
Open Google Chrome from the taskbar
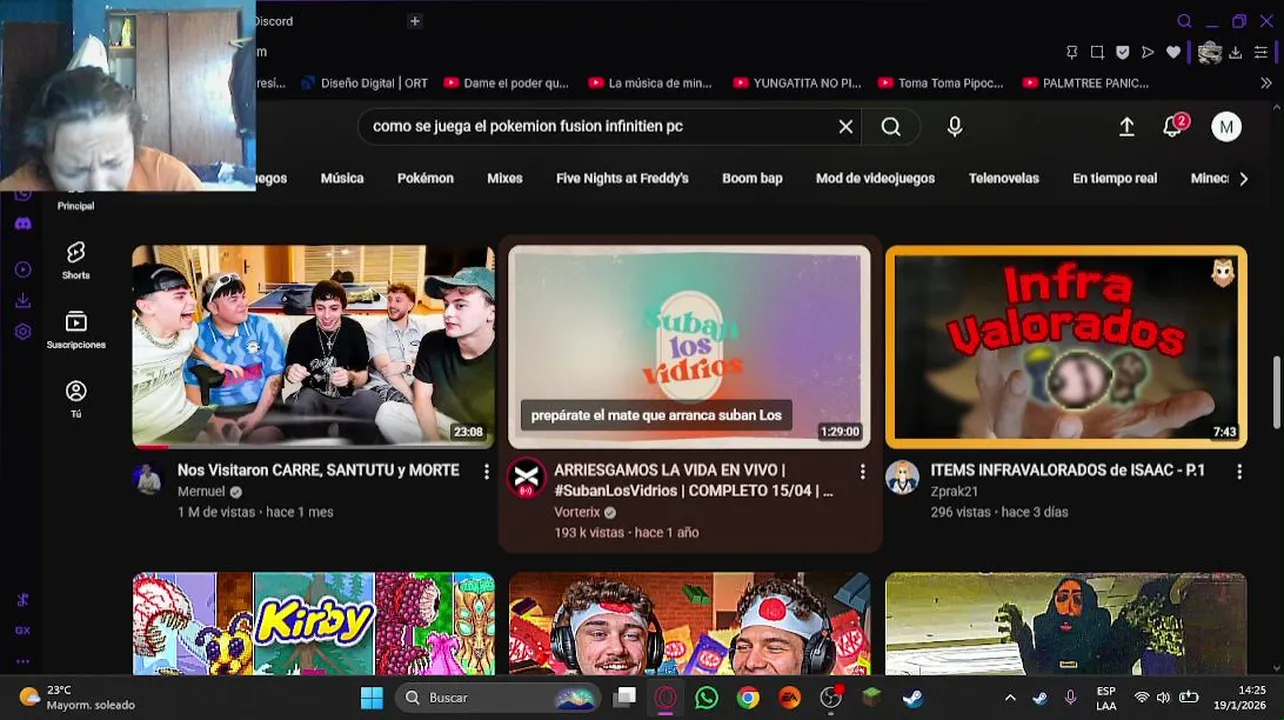[748, 697]
